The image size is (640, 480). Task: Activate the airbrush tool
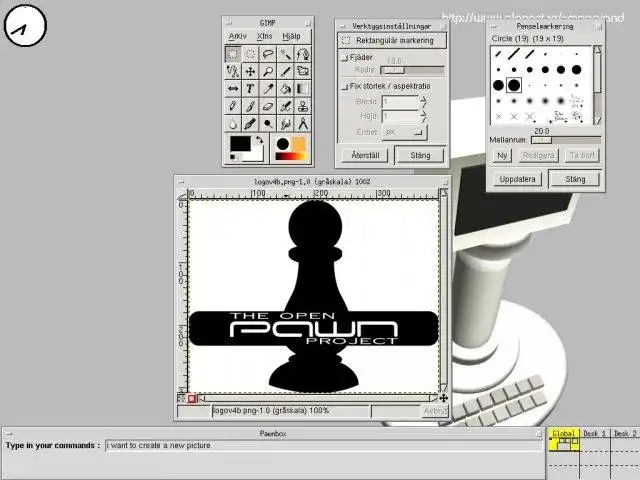tap(285, 106)
